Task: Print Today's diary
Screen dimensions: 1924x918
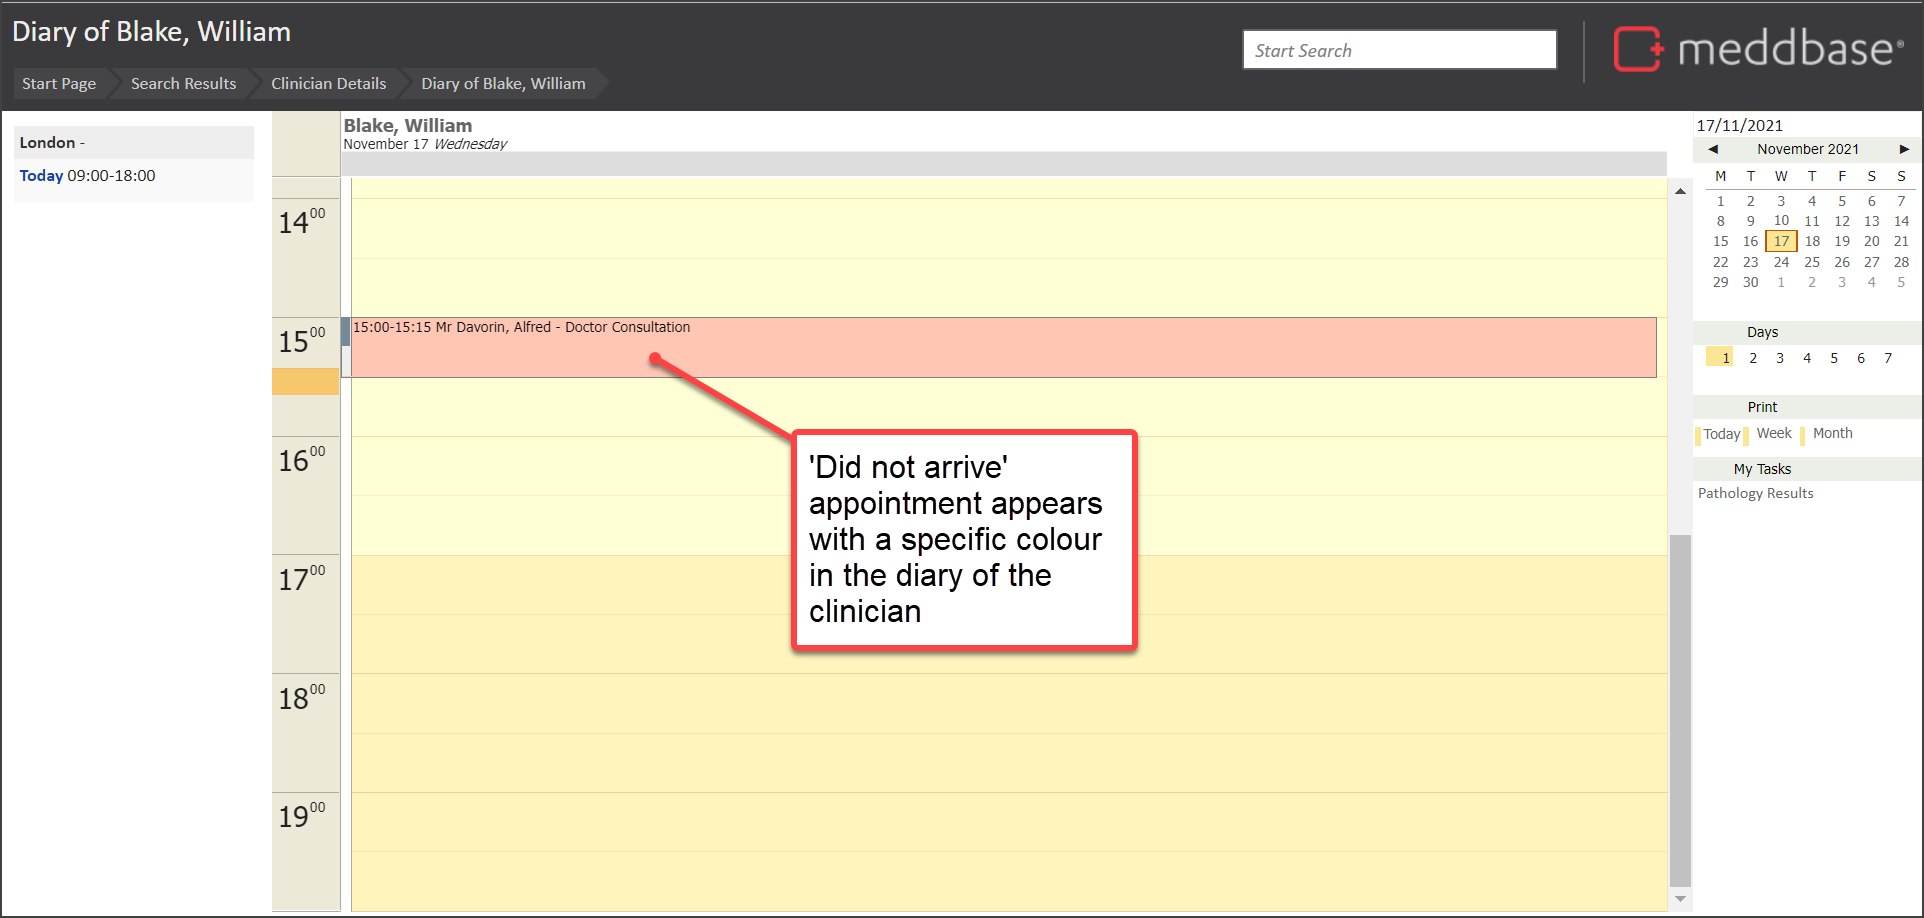Action: coord(1721,434)
